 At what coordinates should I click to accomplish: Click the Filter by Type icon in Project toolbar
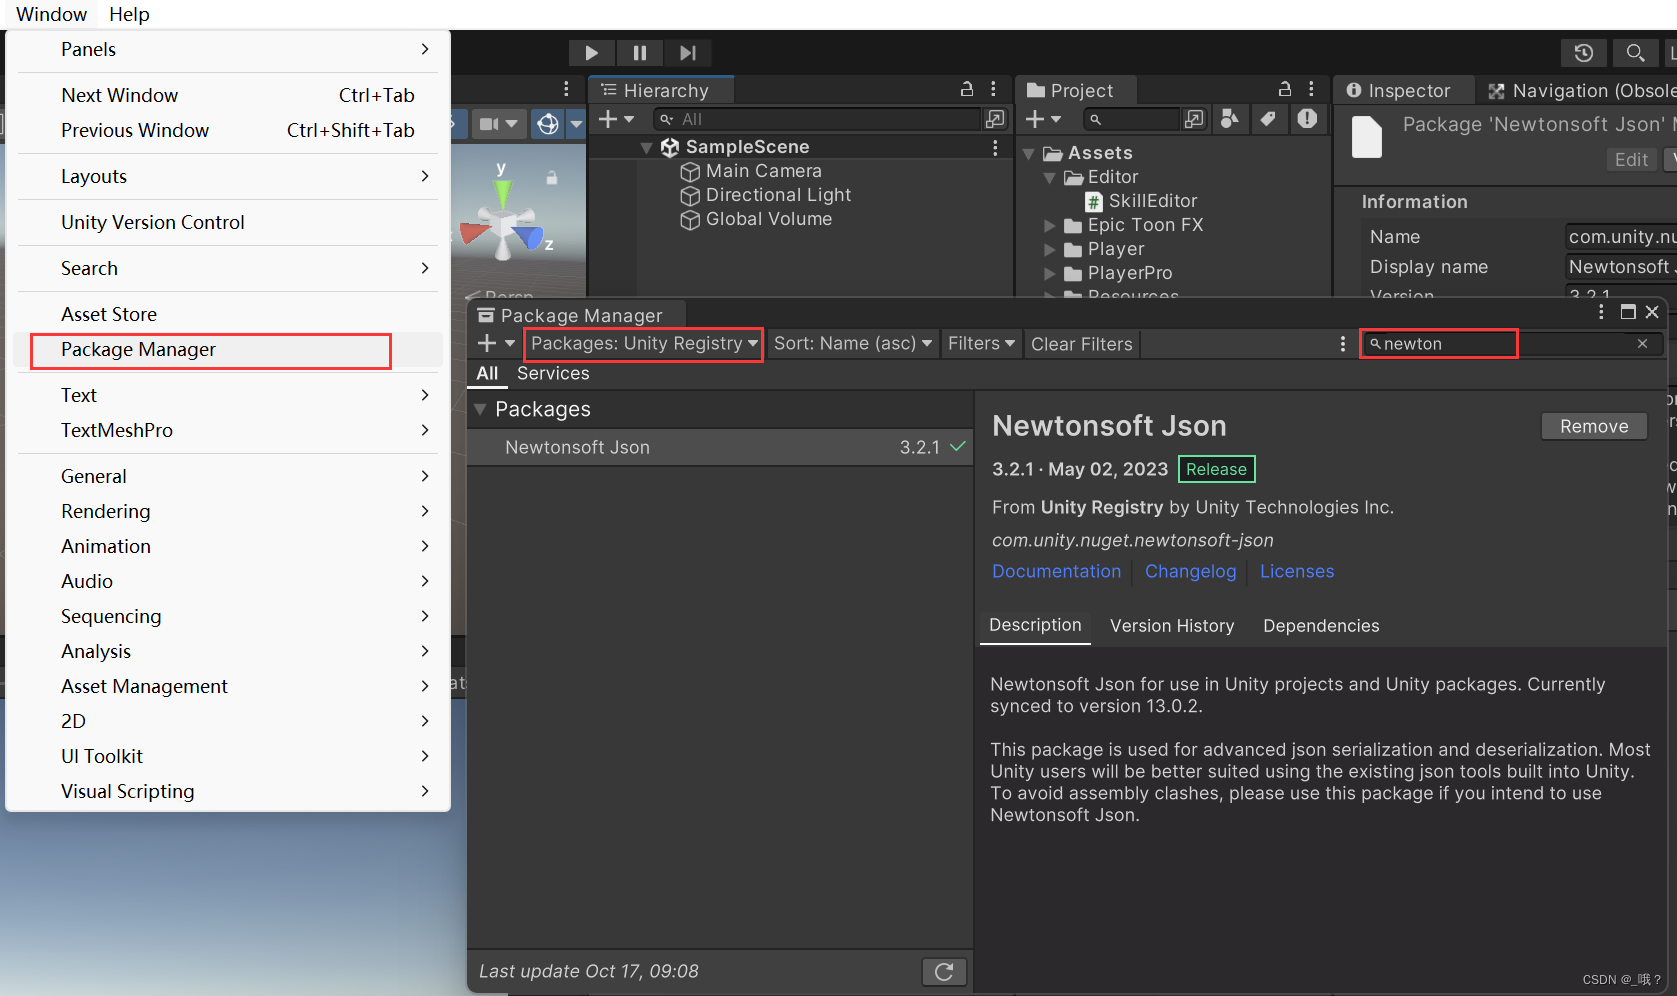[x=1230, y=119]
